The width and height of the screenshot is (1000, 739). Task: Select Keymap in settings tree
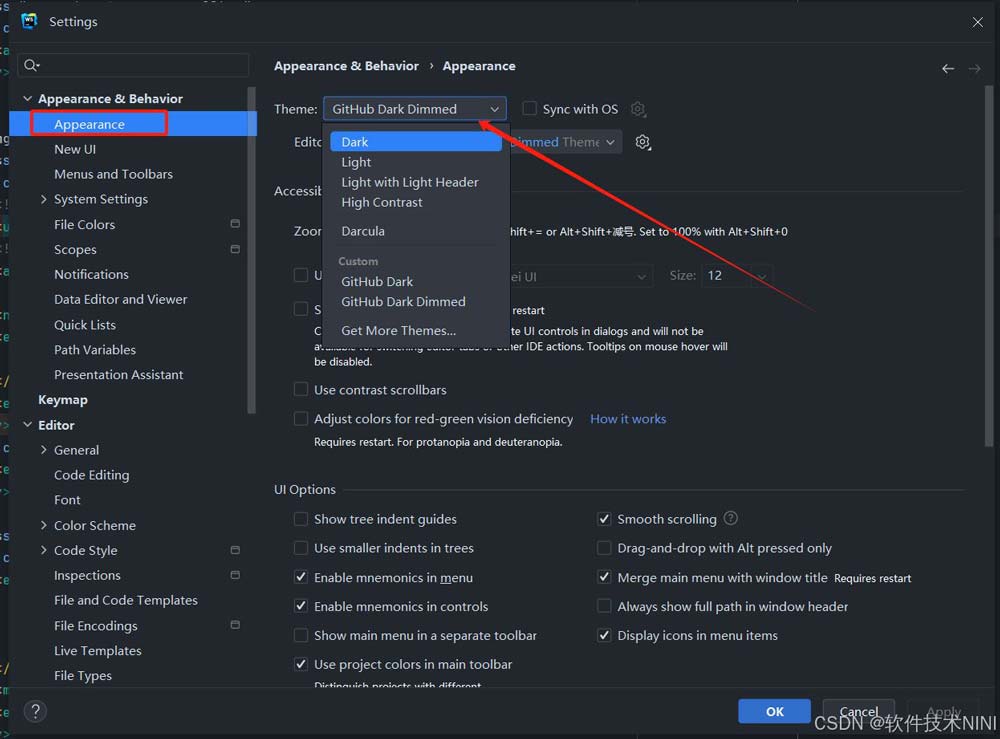point(63,400)
